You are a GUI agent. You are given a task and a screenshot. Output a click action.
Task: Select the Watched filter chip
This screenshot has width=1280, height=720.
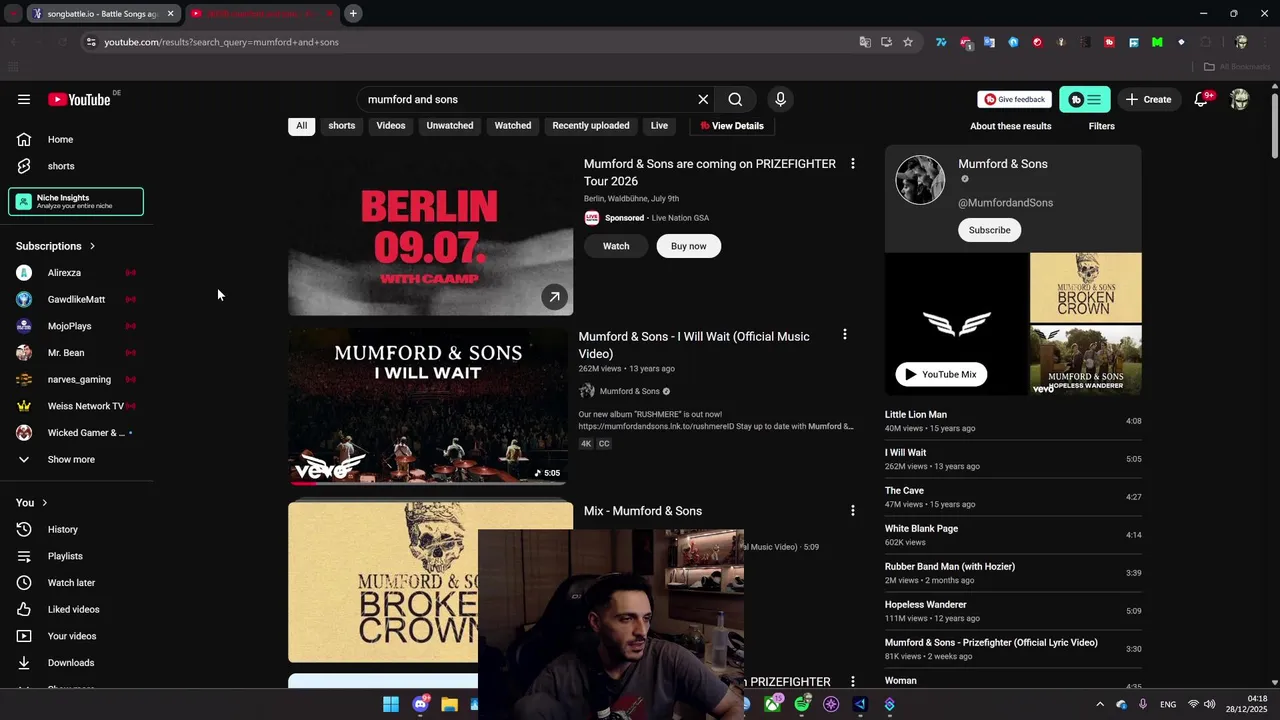coord(513,126)
